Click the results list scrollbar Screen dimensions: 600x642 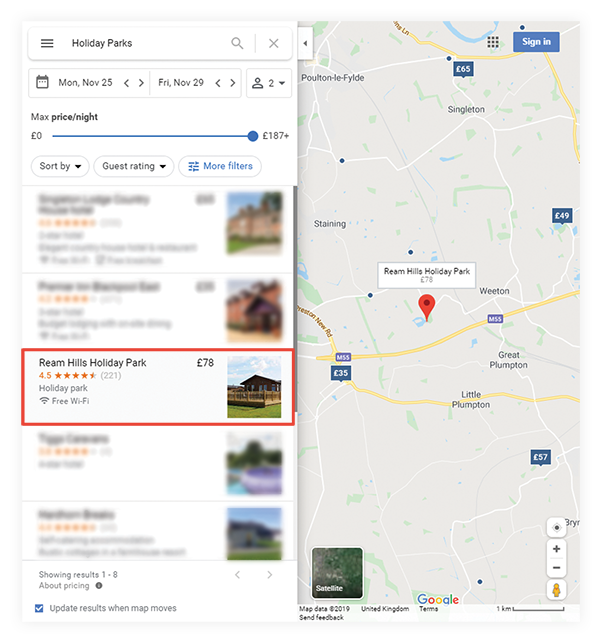[x=295, y=299]
